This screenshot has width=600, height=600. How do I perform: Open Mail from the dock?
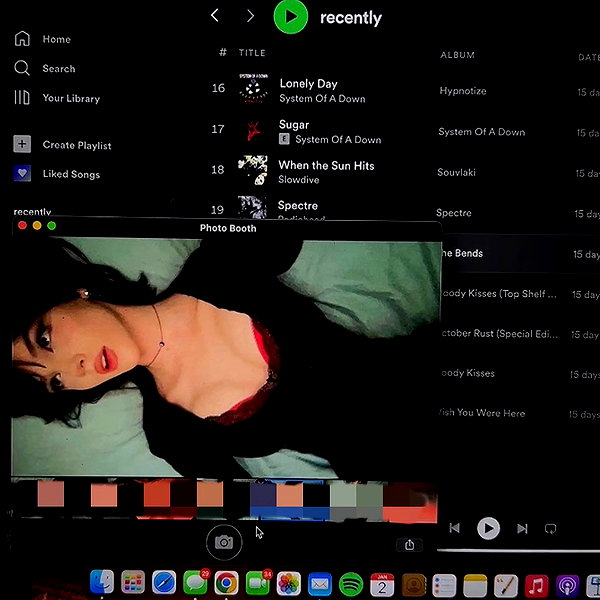click(320, 584)
